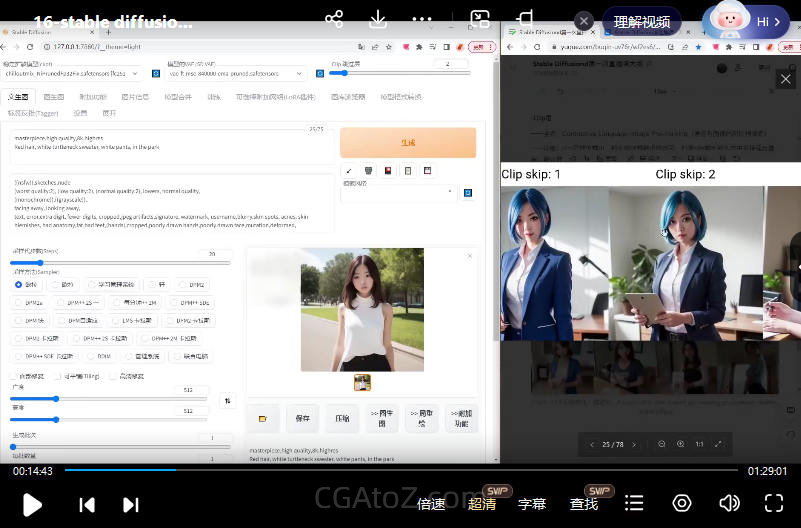The width and height of the screenshot is (801, 528).
Task: Download the video using top download icon
Action: (x=379, y=20)
